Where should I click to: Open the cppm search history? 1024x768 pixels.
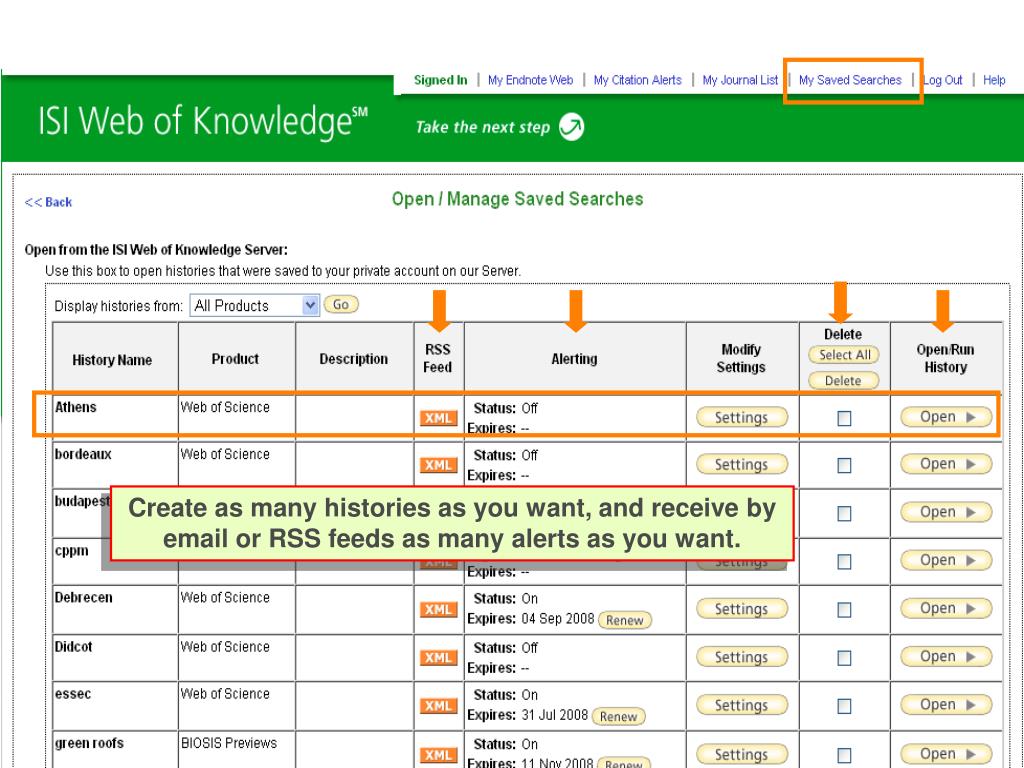[946, 560]
